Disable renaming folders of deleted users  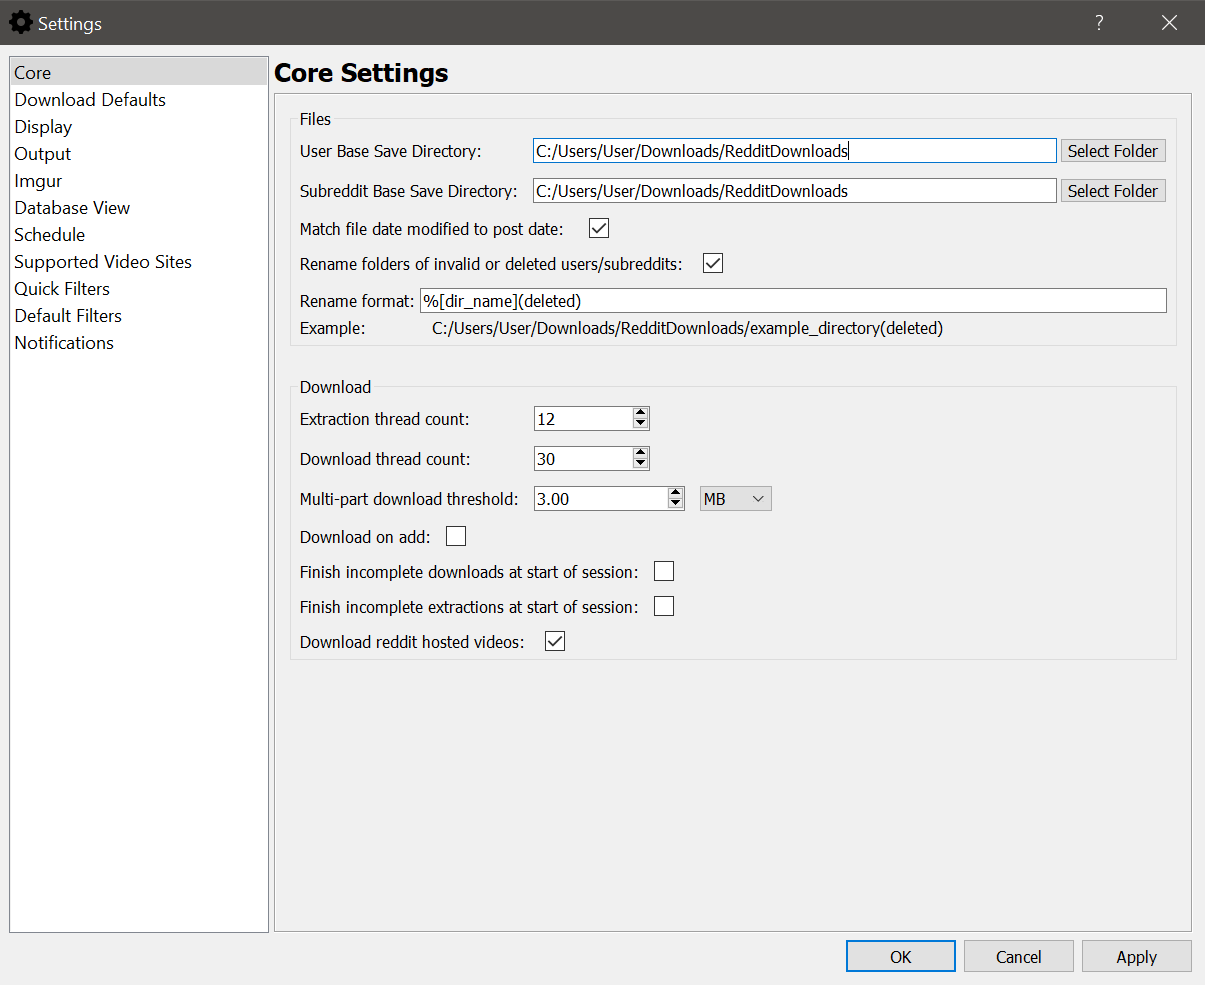click(713, 264)
